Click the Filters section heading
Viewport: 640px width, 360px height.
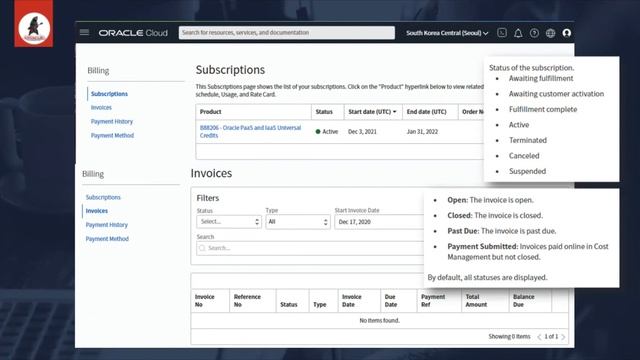(x=208, y=198)
